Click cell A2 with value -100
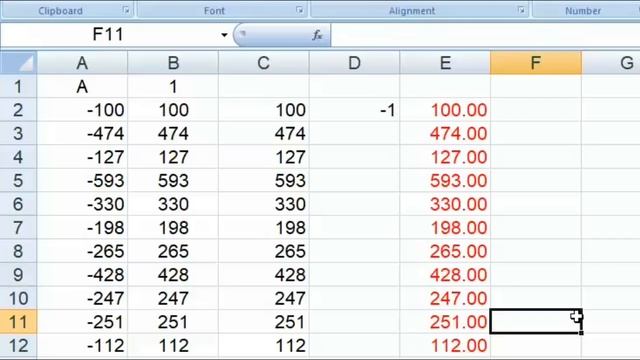The image size is (640, 360). tap(82, 110)
